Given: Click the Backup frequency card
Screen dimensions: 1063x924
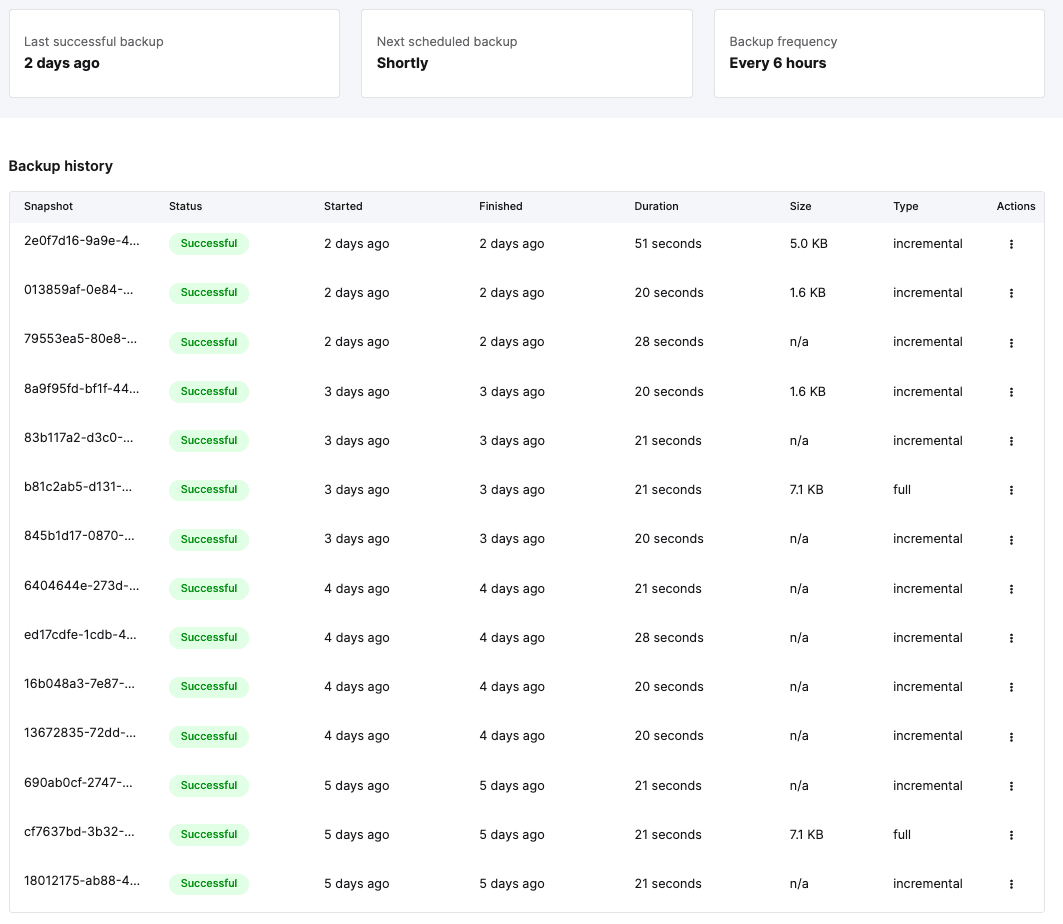Looking at the screenshot, I should pos(878,54).
